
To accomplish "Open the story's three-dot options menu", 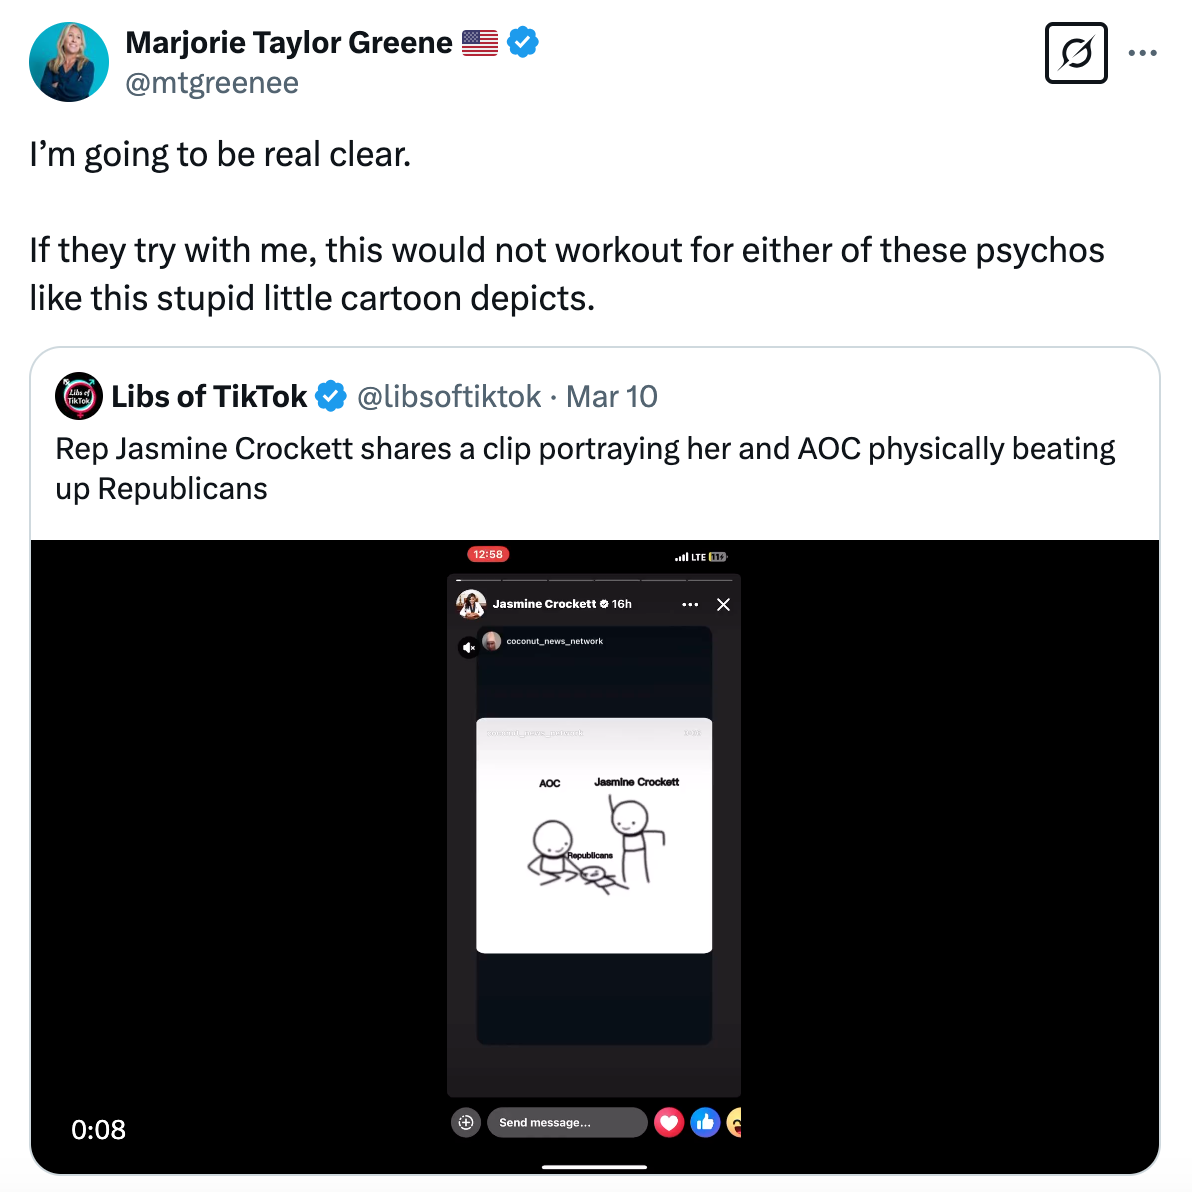I will pos(690,605).
